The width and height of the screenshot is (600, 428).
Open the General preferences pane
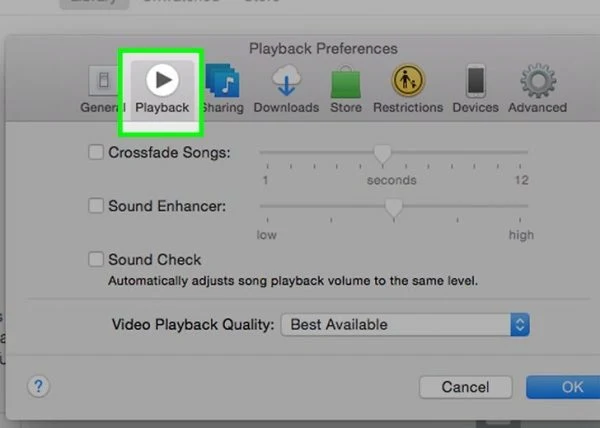tap(103, 89)
